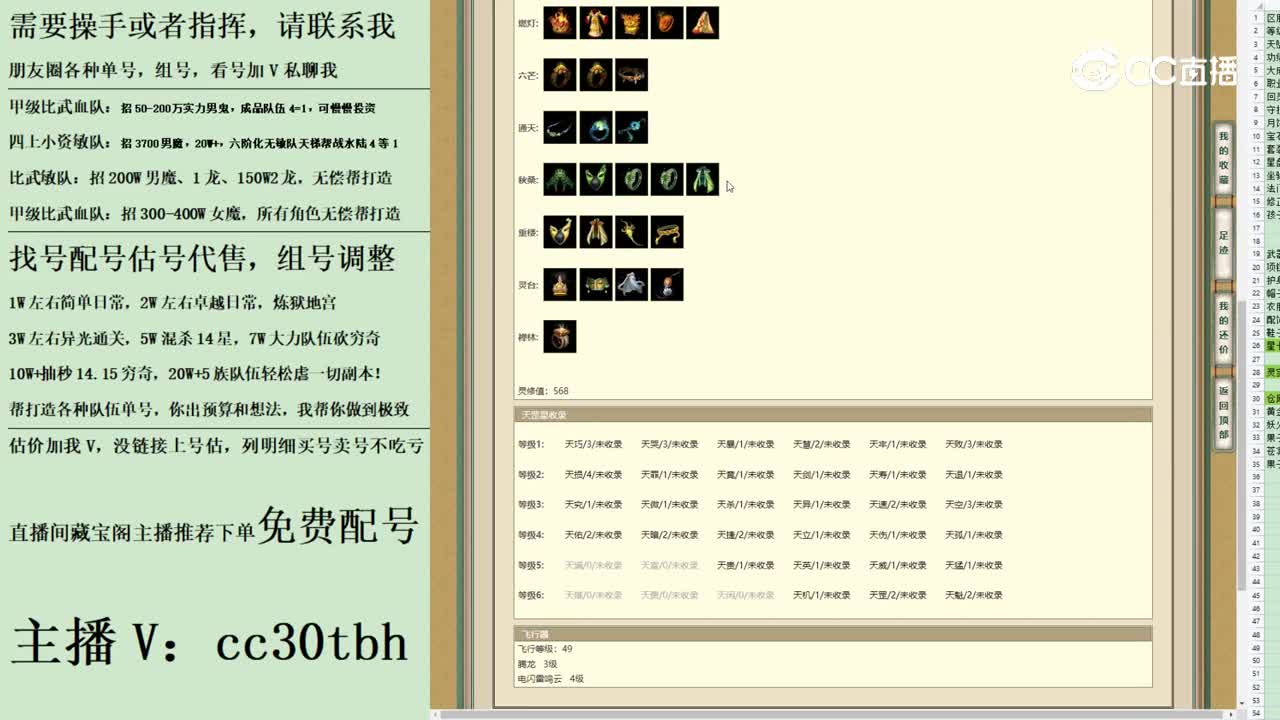Open 我的还价 side button
Viewport: 1280px width, 720px height.
point(1223,327)
